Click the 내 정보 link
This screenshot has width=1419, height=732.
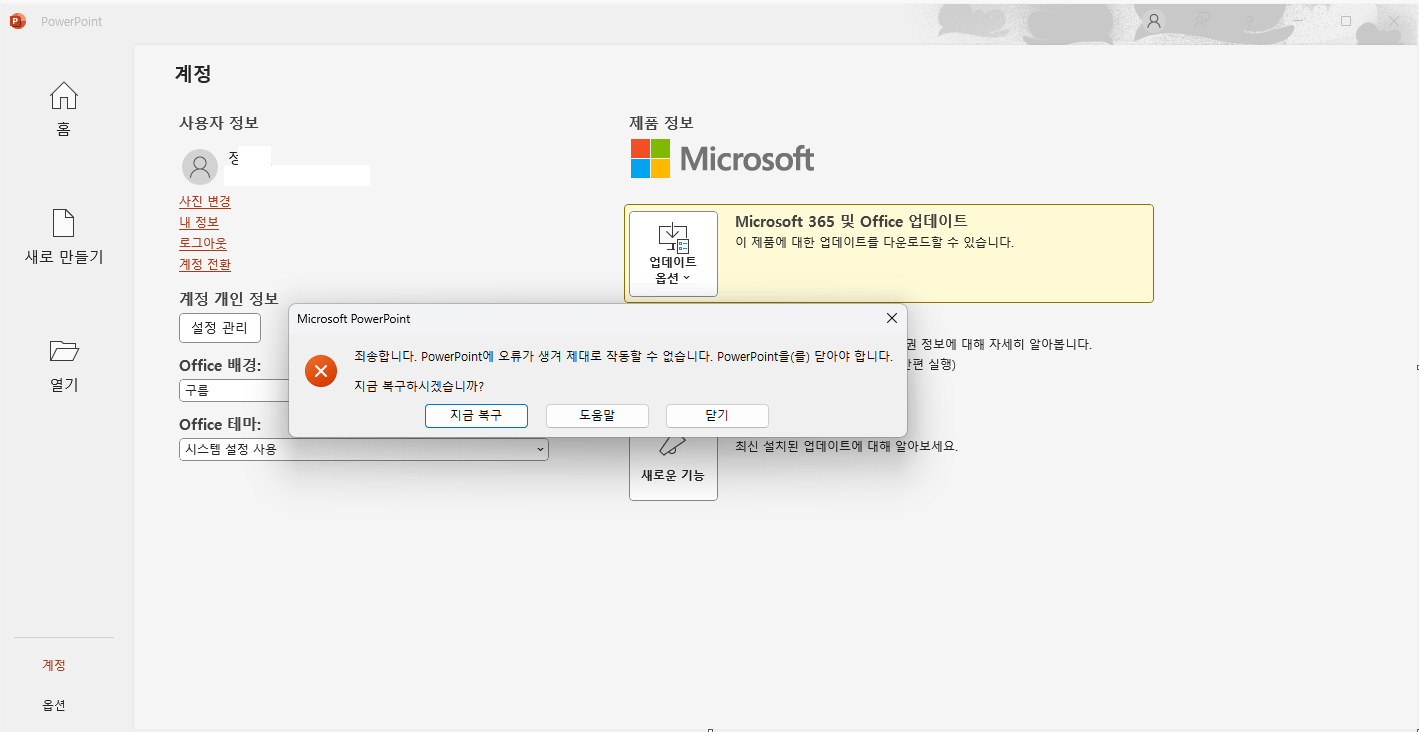pos(199,222)
